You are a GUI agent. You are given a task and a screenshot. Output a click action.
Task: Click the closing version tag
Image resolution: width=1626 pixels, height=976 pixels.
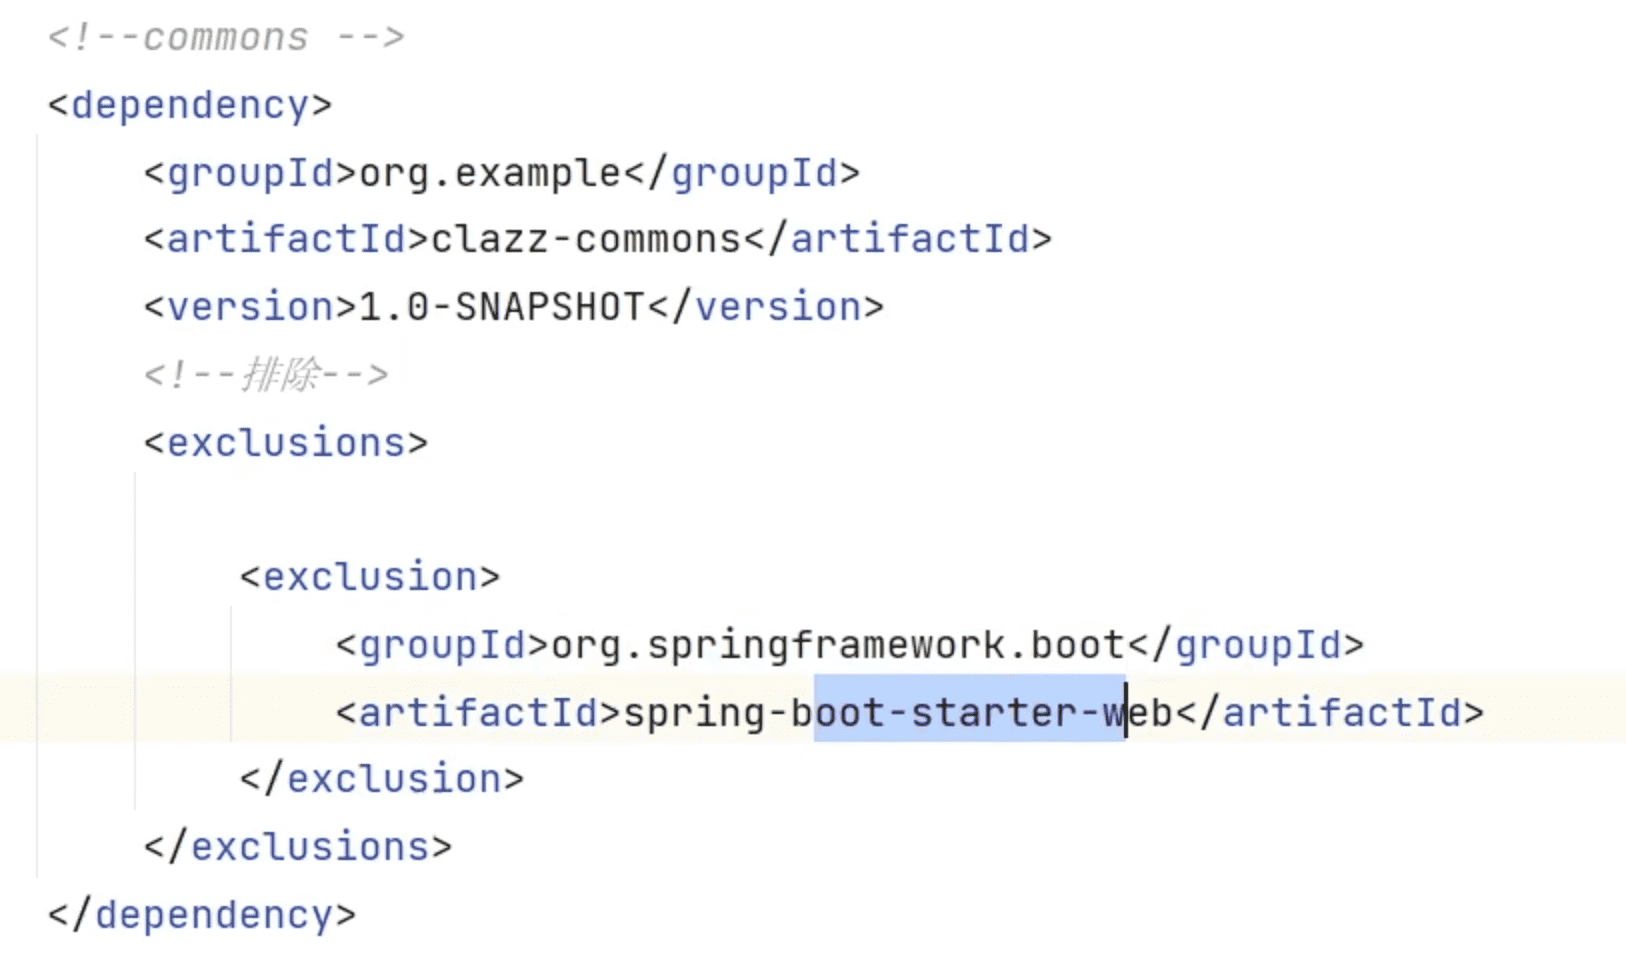(x=766, y=307)
